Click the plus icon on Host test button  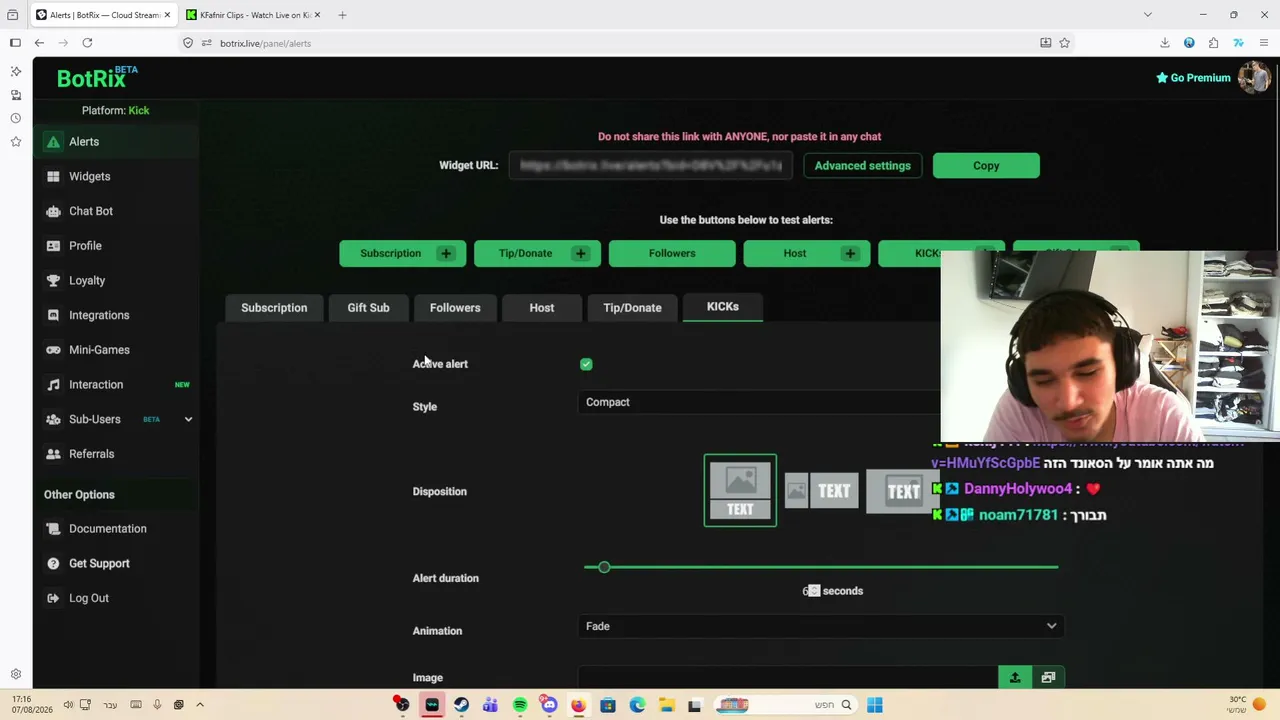coord(850,253)
